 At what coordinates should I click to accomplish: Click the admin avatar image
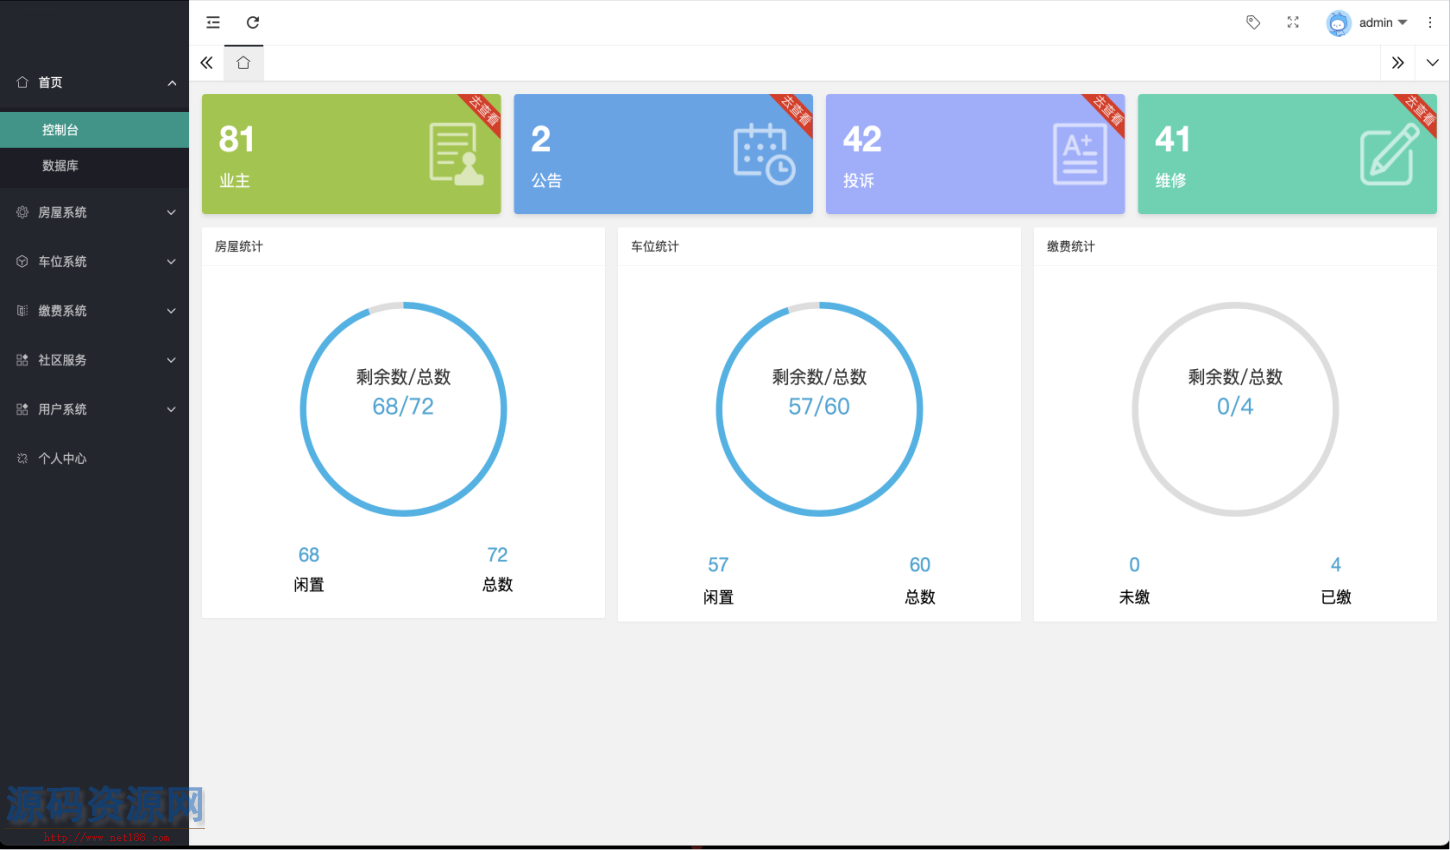point(1338,23)
